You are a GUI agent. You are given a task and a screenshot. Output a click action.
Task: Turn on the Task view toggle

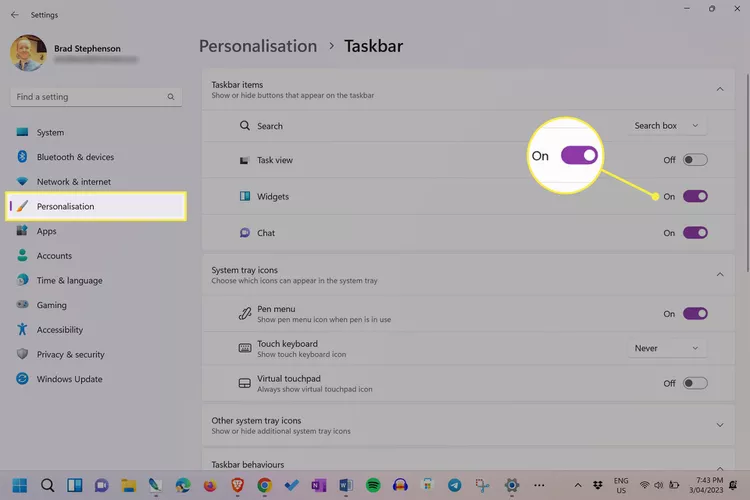tap(695, 160)
